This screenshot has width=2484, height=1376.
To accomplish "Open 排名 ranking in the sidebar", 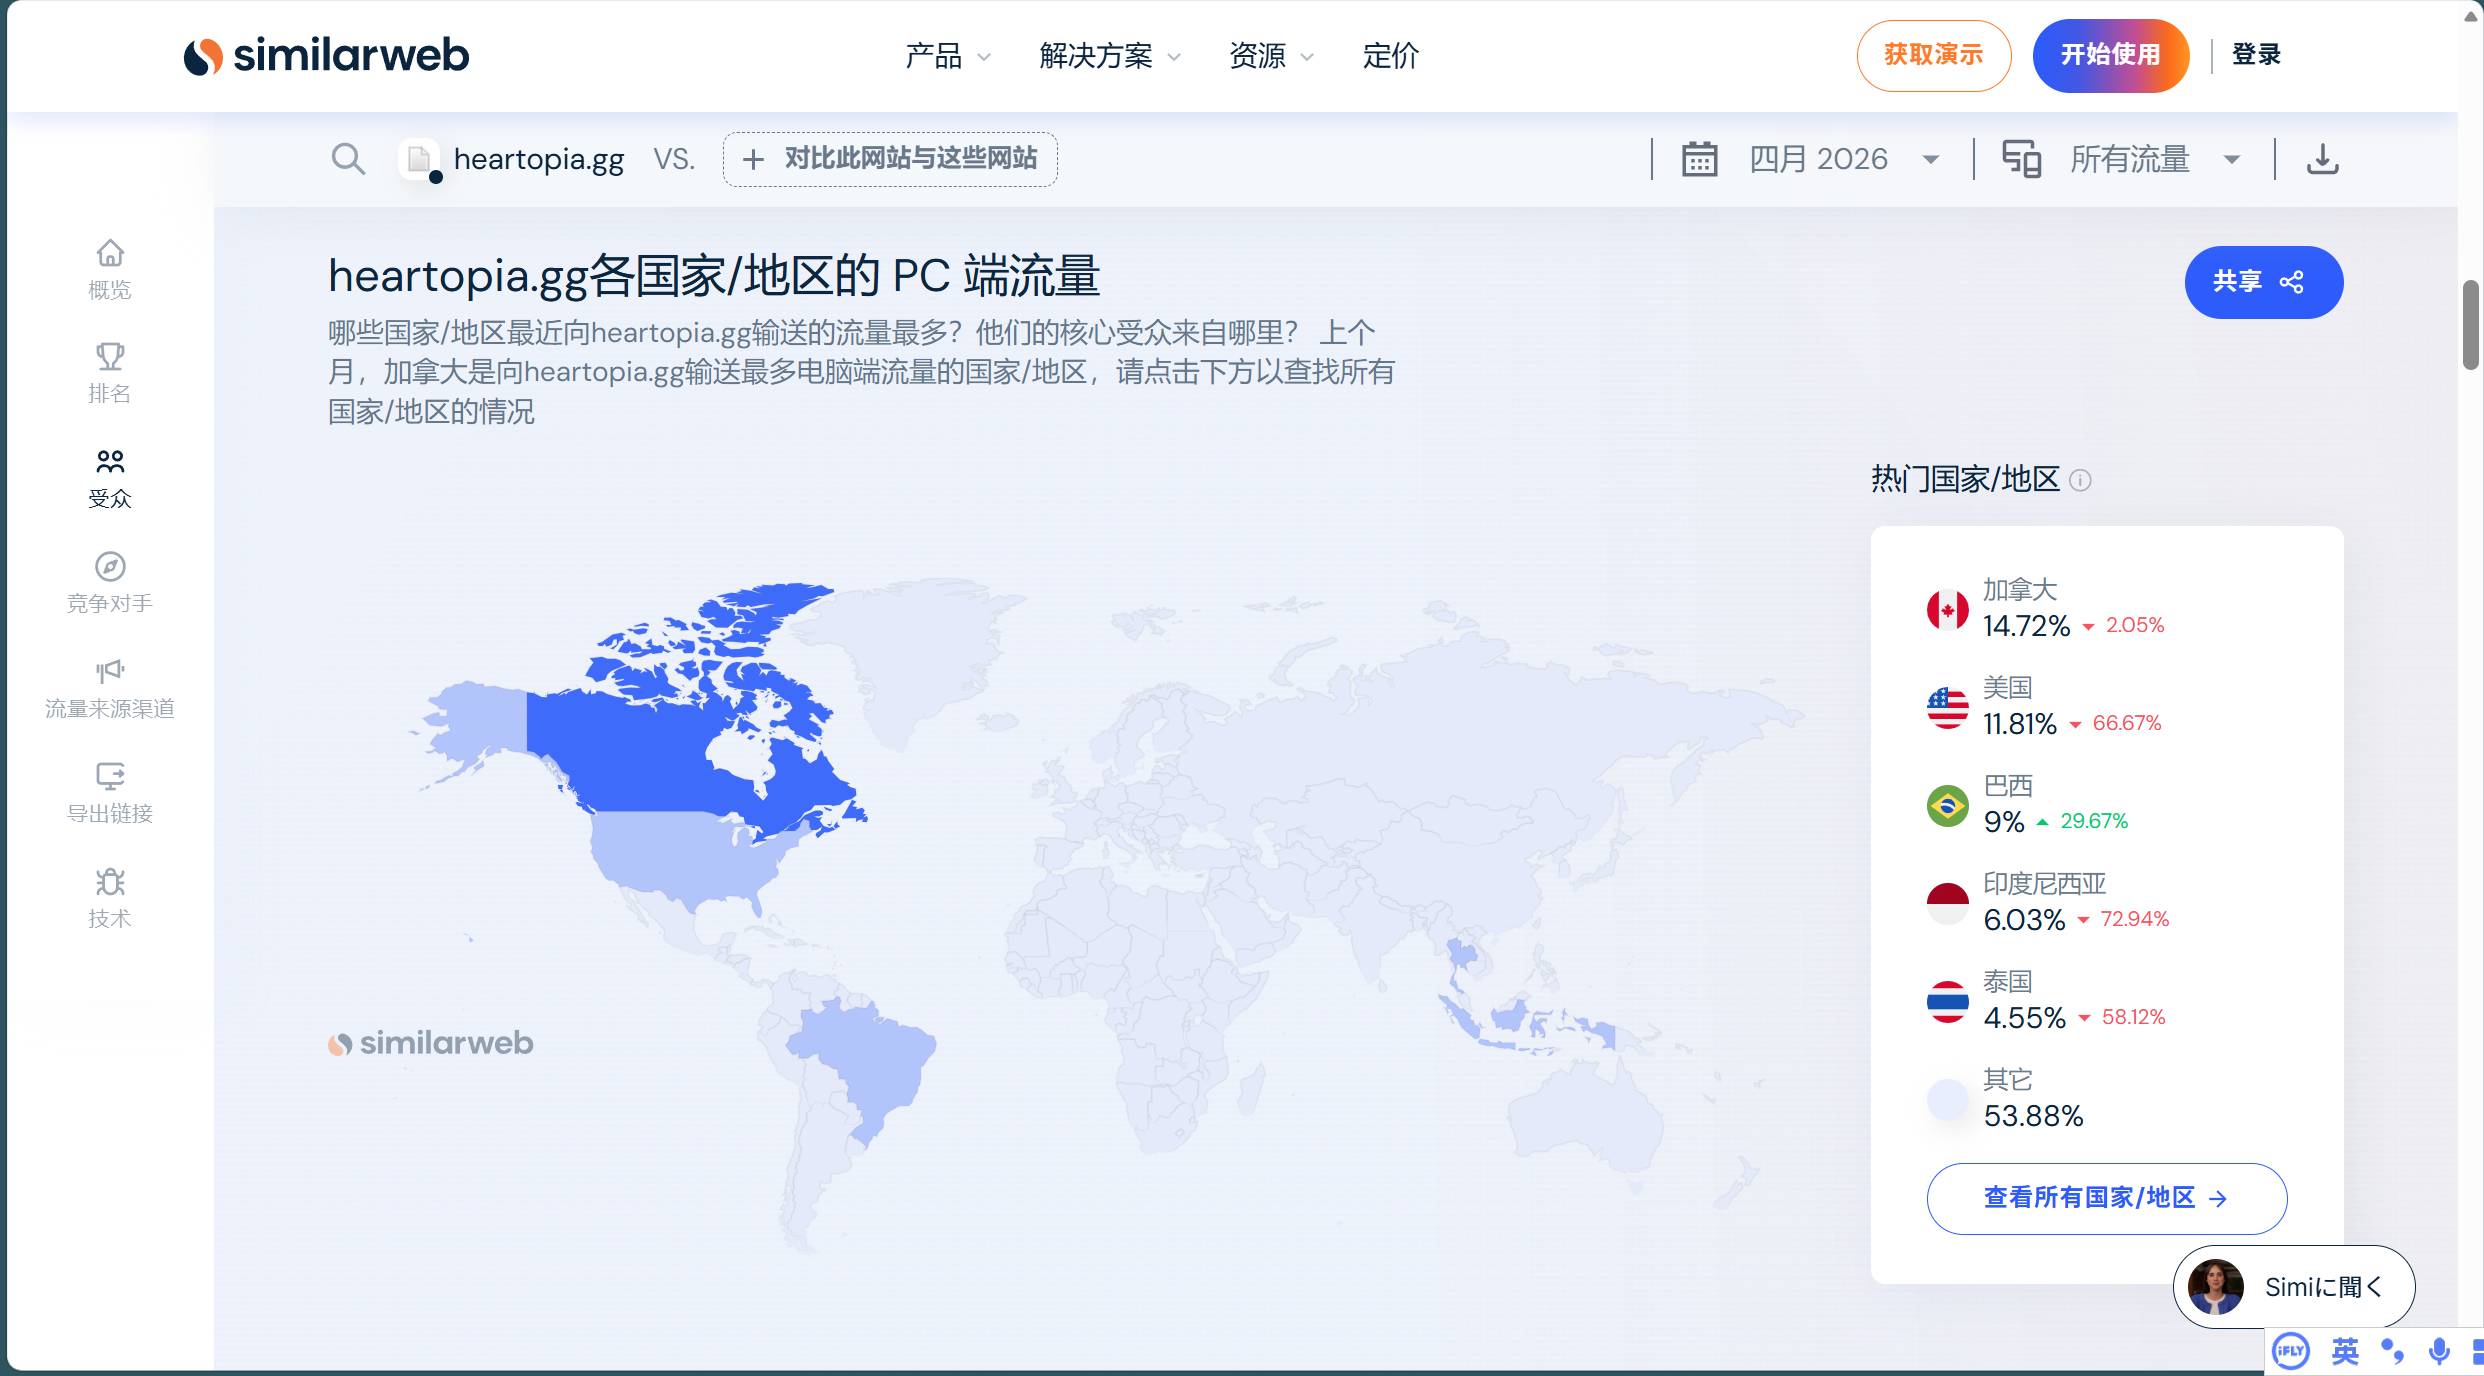I will tap(110, 373).
